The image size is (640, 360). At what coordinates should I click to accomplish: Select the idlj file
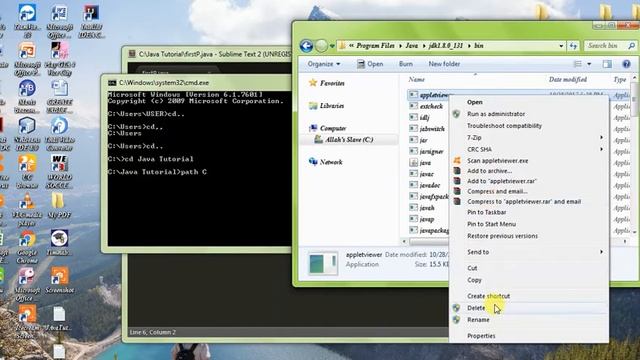click(x=420, y=118)
